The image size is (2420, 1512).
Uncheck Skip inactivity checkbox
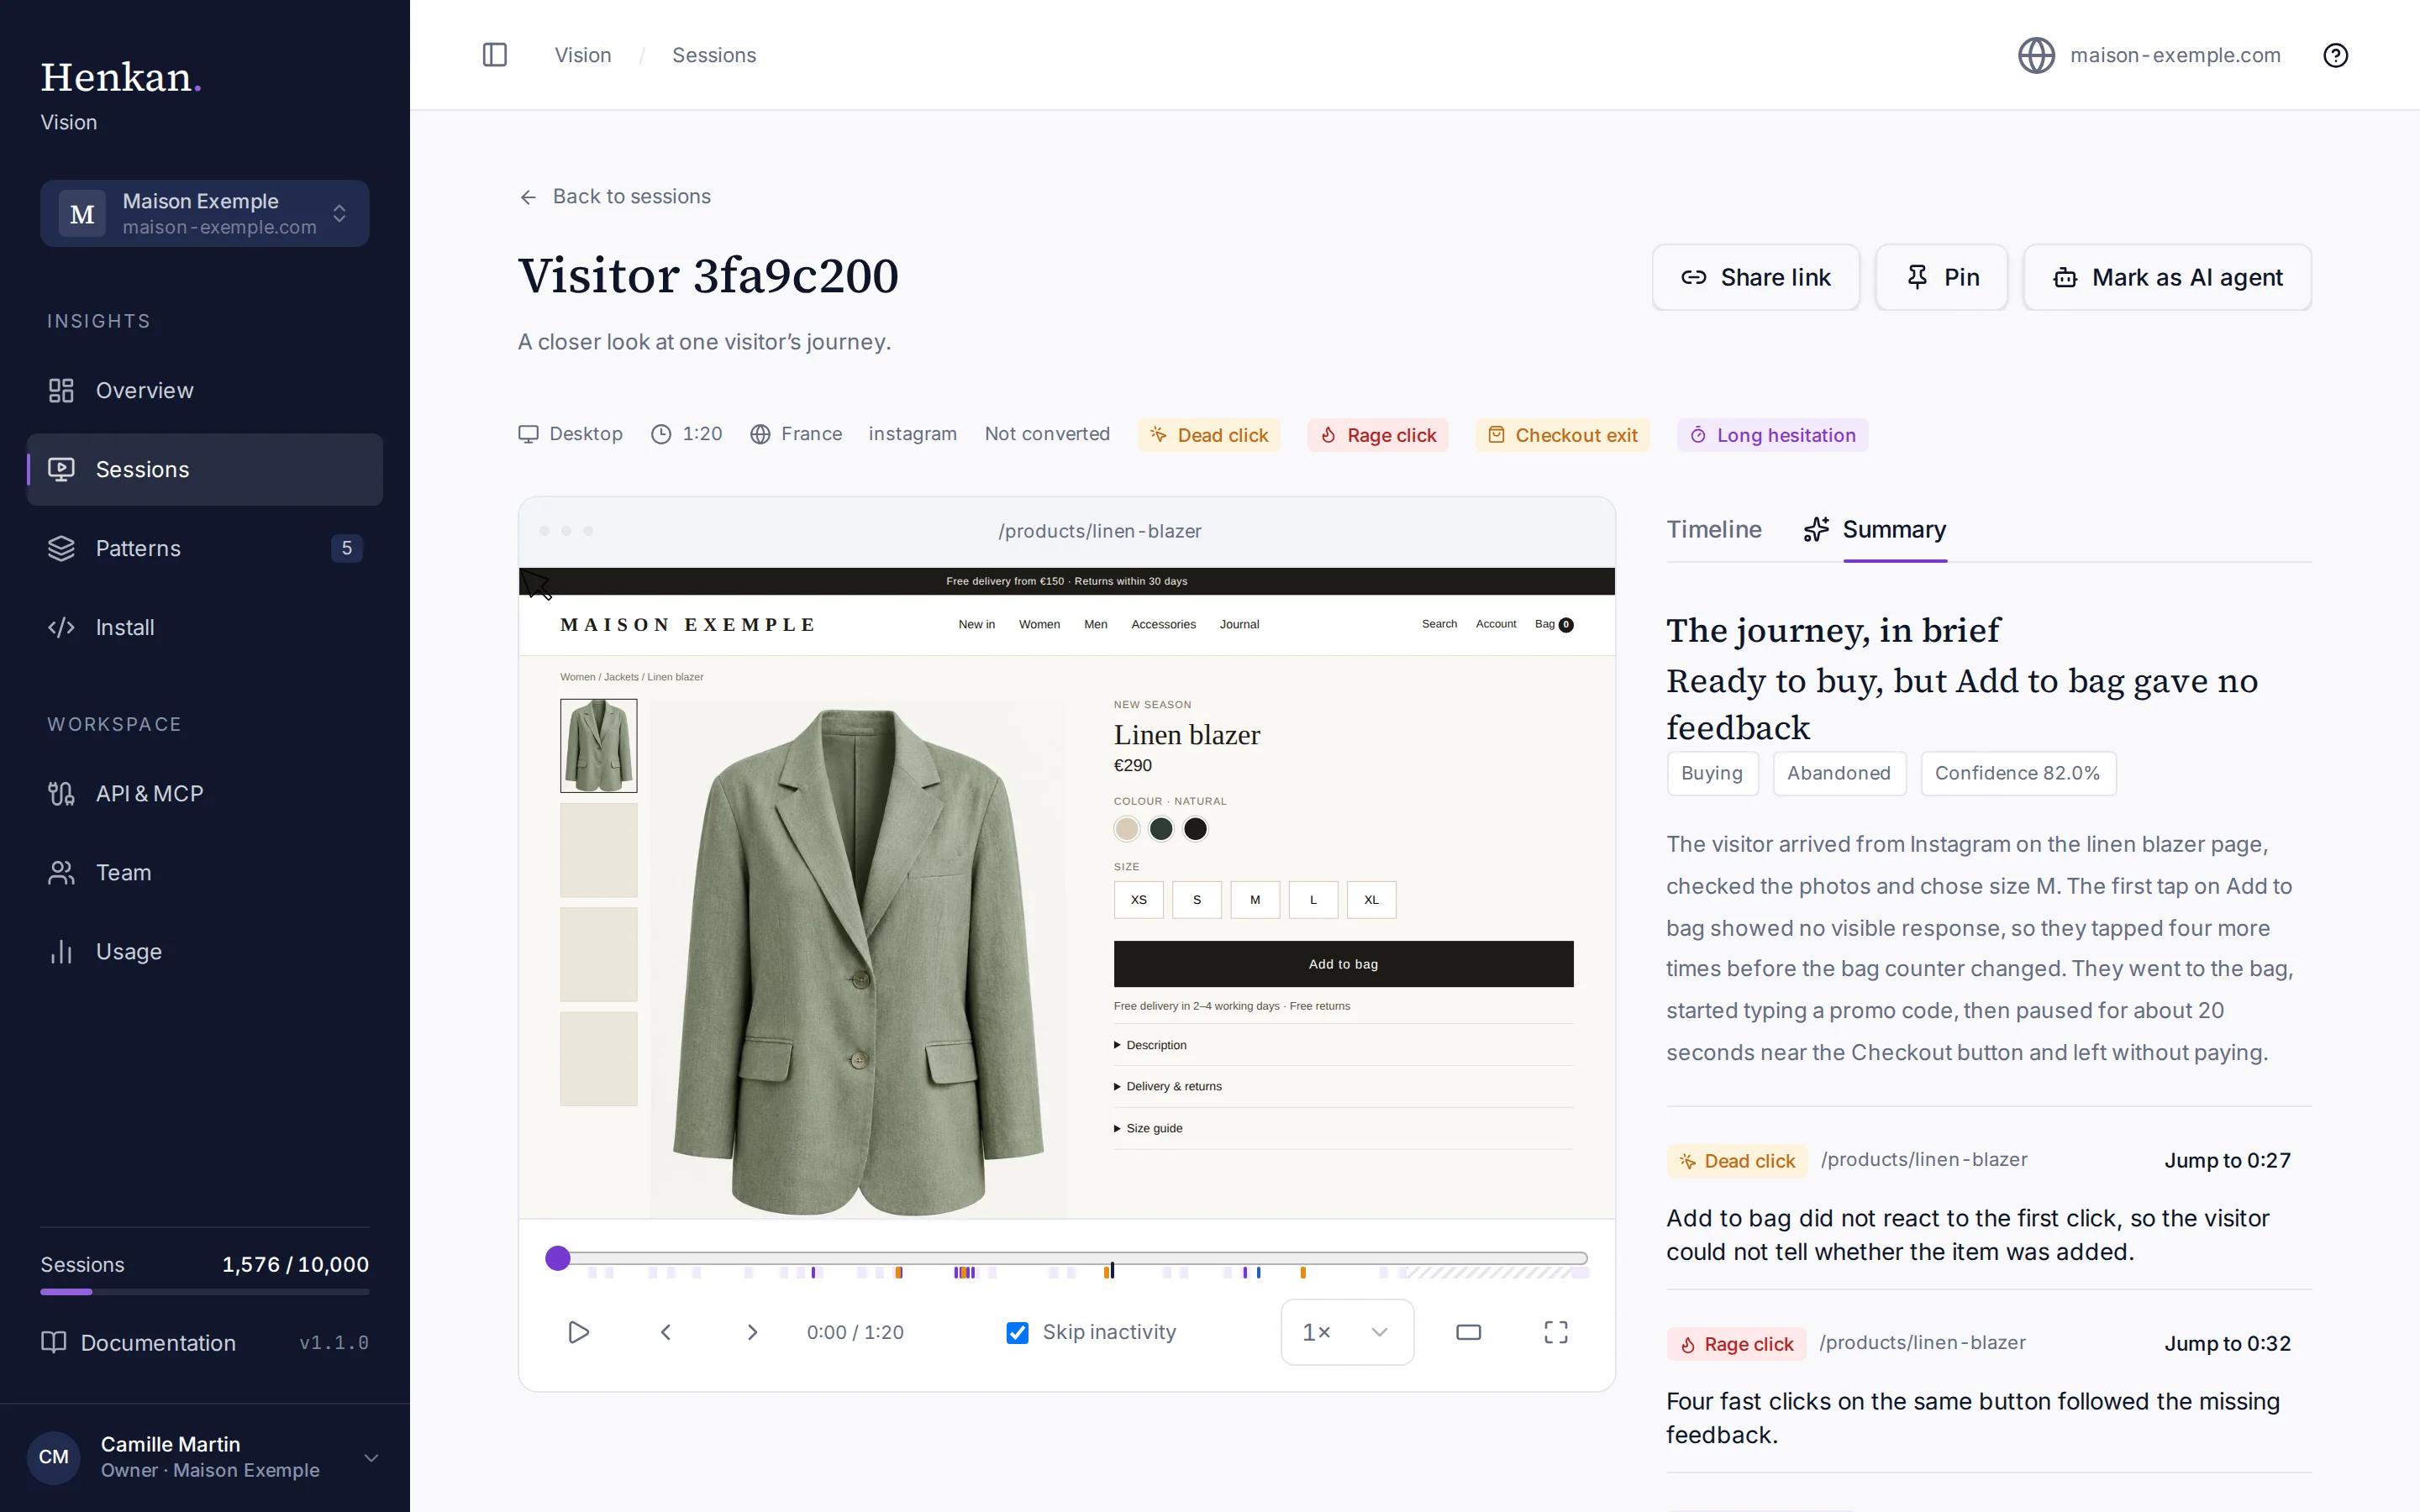(1017, 1332)
